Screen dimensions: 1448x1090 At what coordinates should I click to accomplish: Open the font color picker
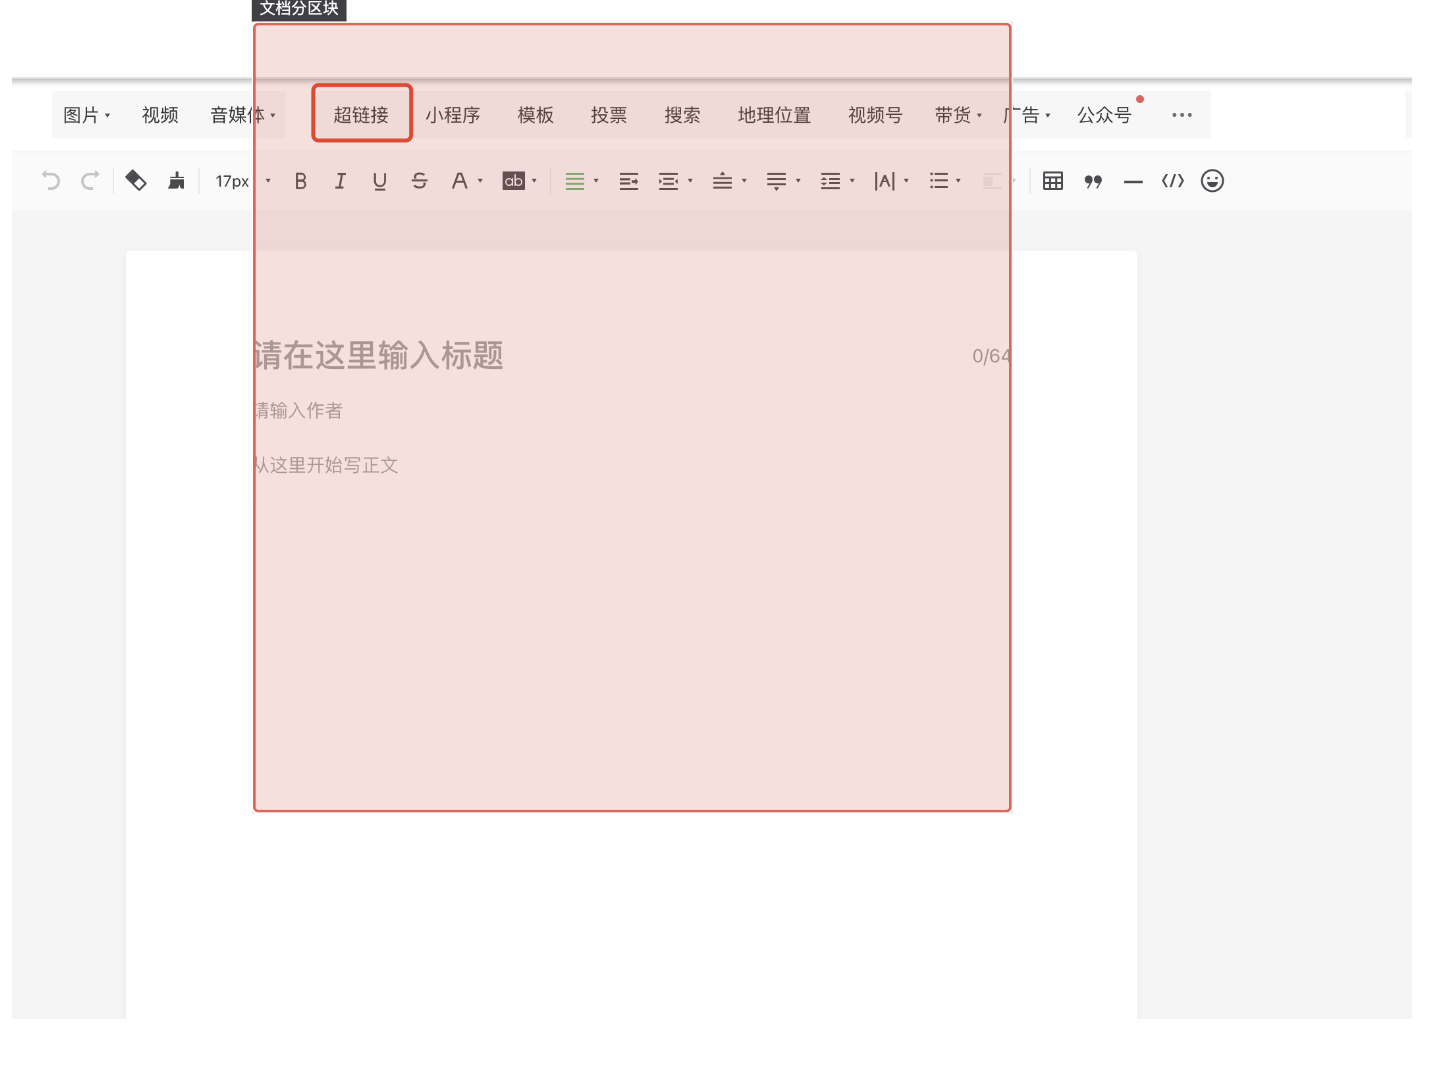tap(466, 181)
